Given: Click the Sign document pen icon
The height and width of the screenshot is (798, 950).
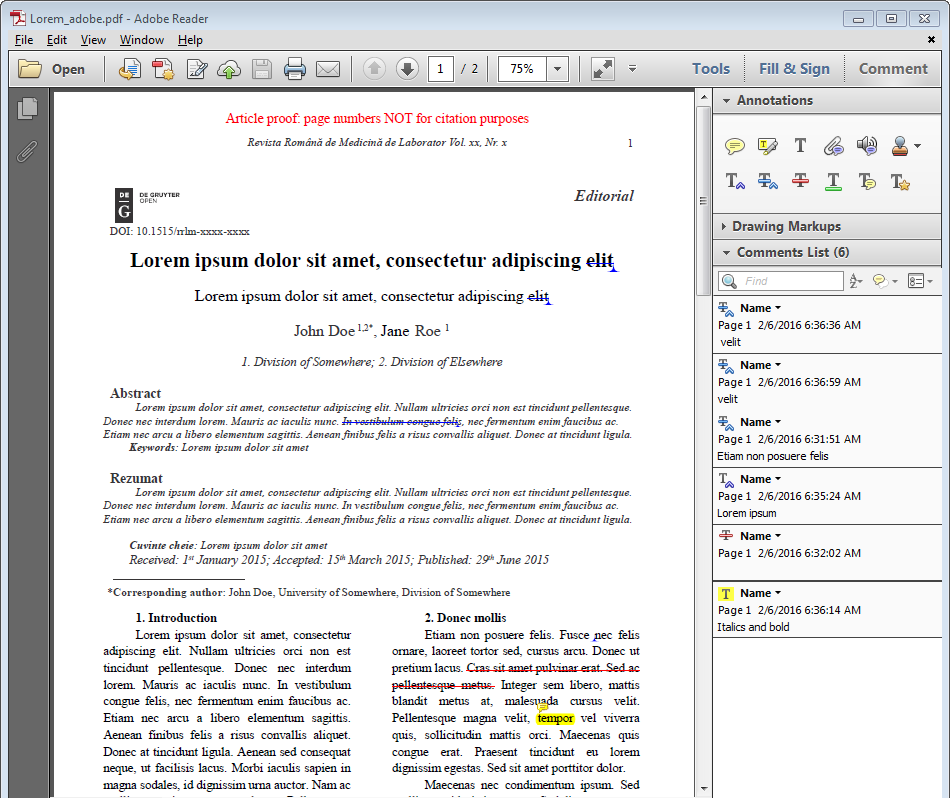Looking at the screenshot, I should point(196,69).
